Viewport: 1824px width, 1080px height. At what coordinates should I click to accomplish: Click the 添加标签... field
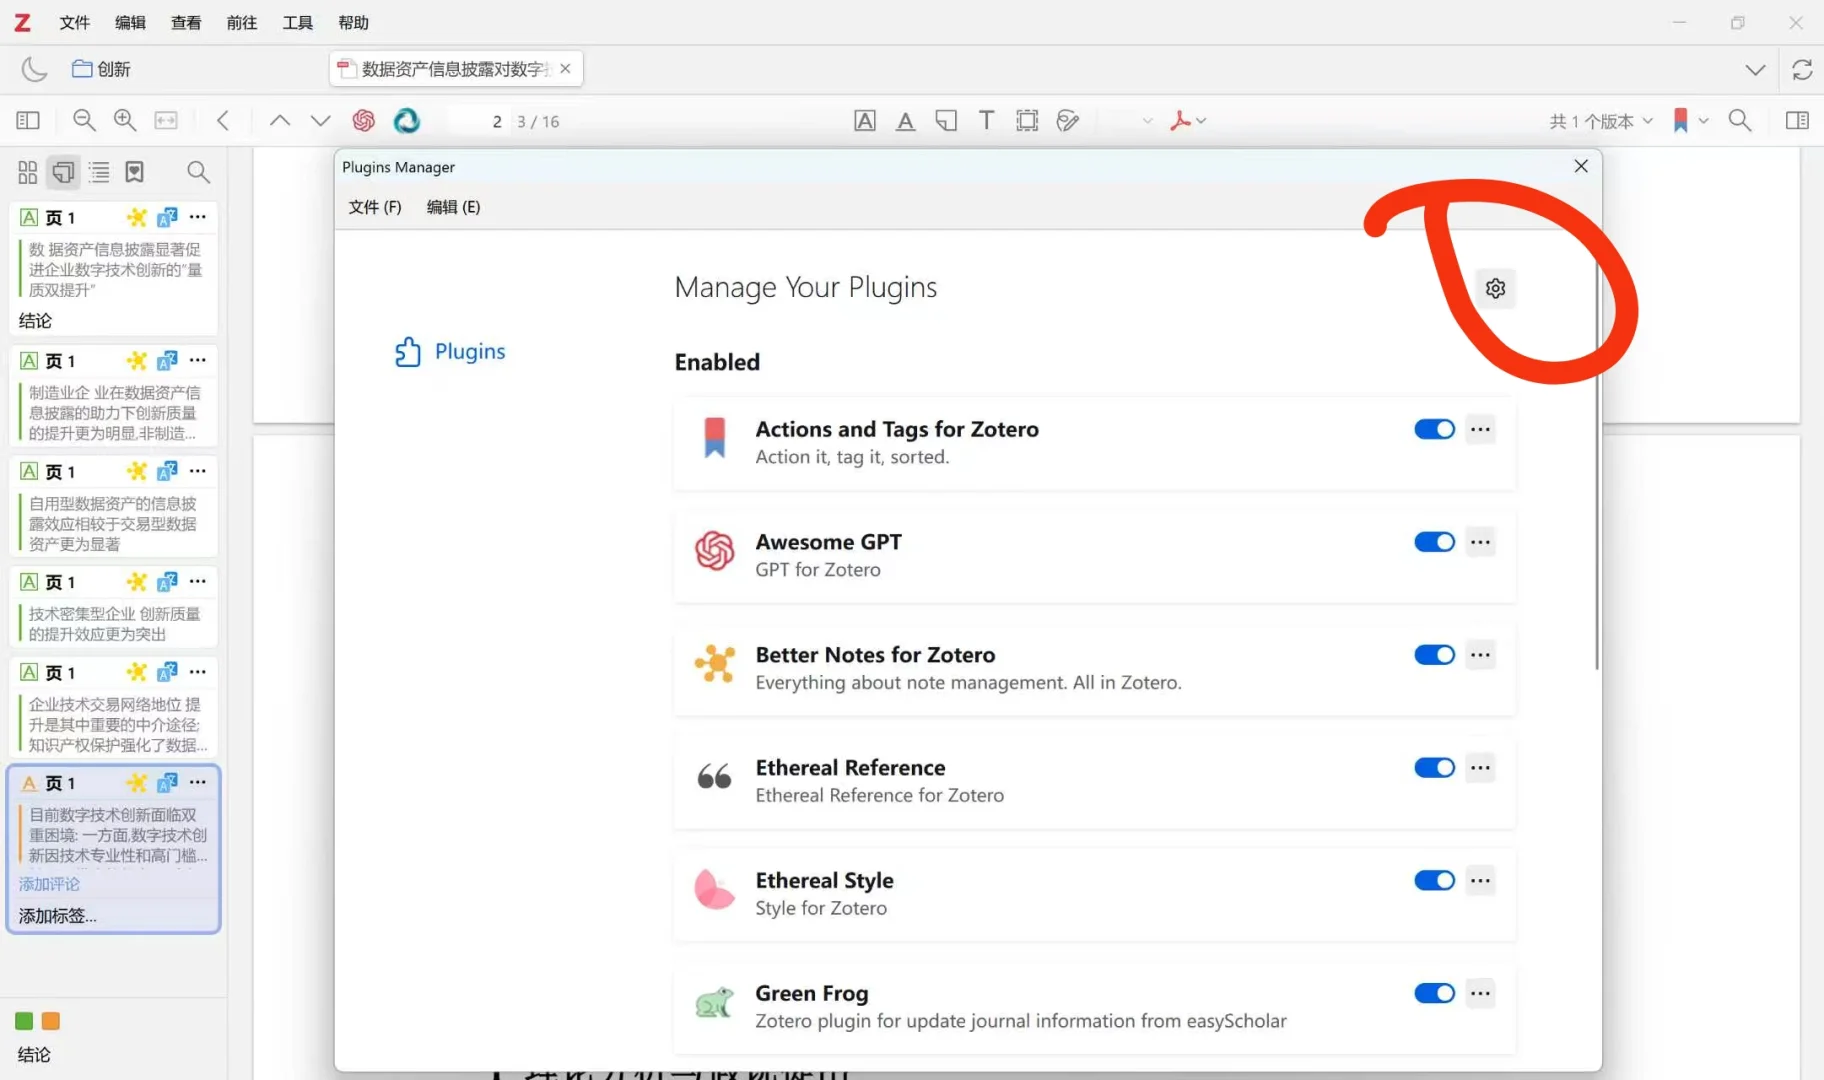click(58, 916)
